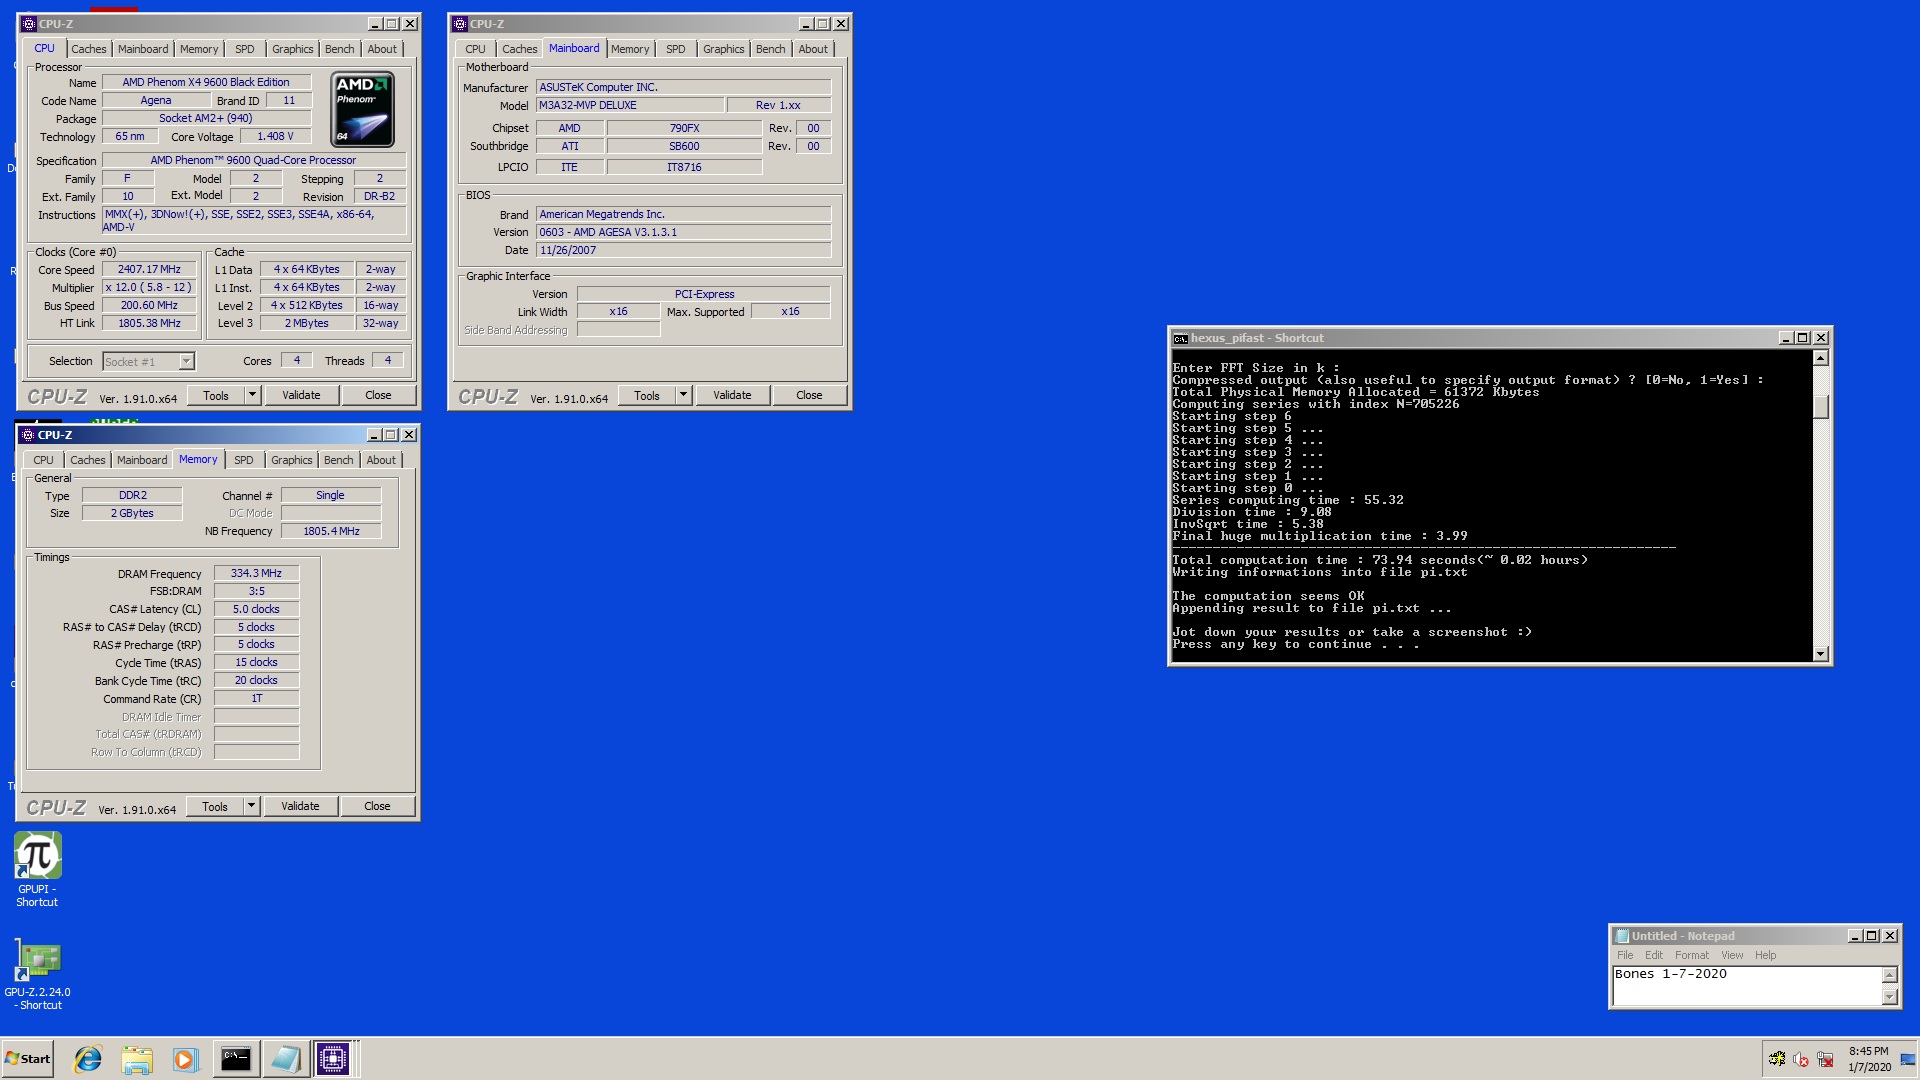Click the network tray icon
Viewport: 1920px width, 1080px height.
point(1825,1059)
